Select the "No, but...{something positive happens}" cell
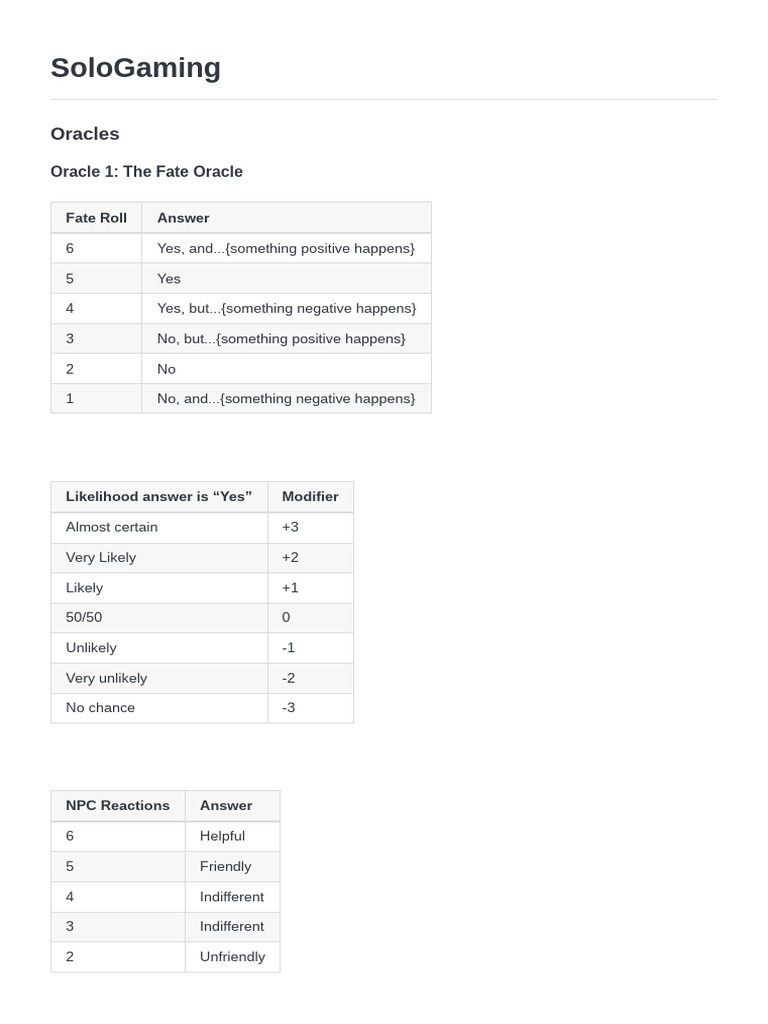The image size is (768, 1024). (x=281, y=338)
